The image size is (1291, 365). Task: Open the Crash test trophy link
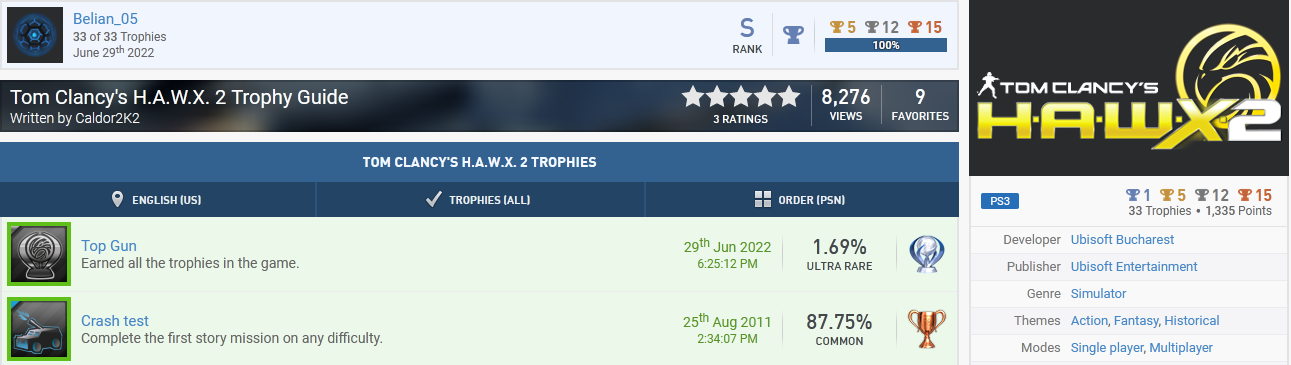pyautogui.click(x=115, y=321)
